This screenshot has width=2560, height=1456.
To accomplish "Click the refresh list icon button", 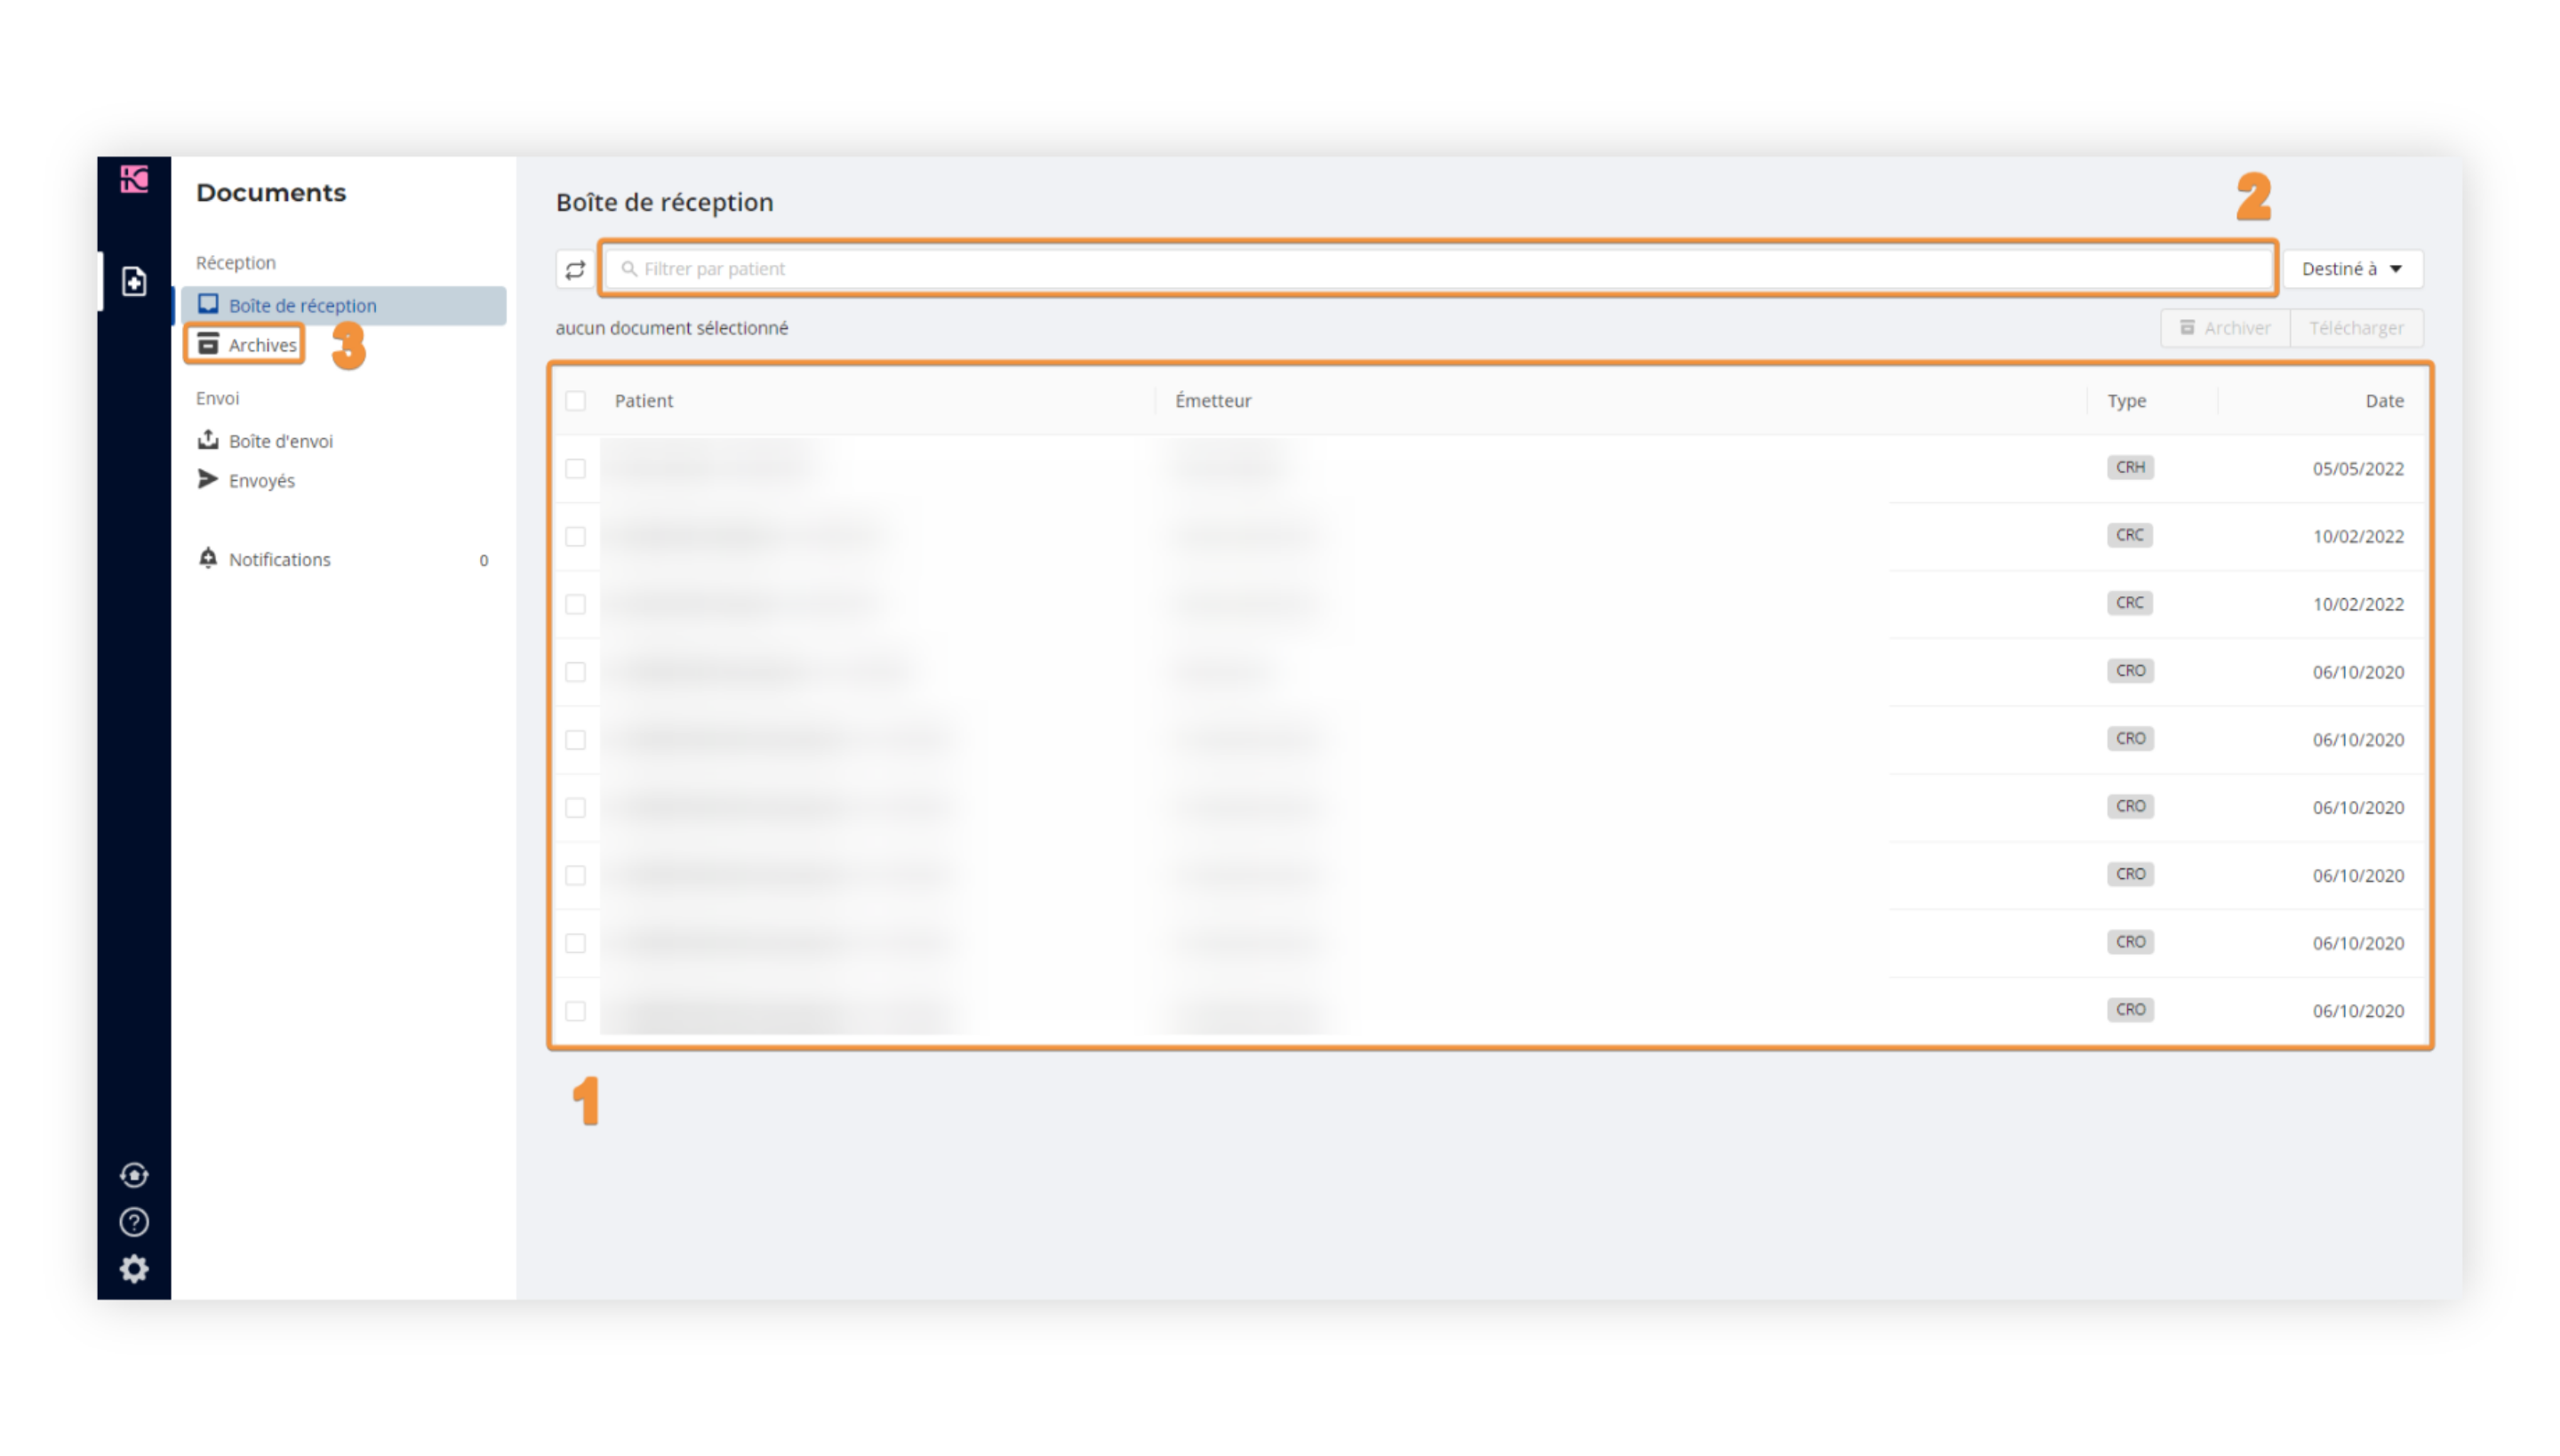I will click(x=575, y=269).
